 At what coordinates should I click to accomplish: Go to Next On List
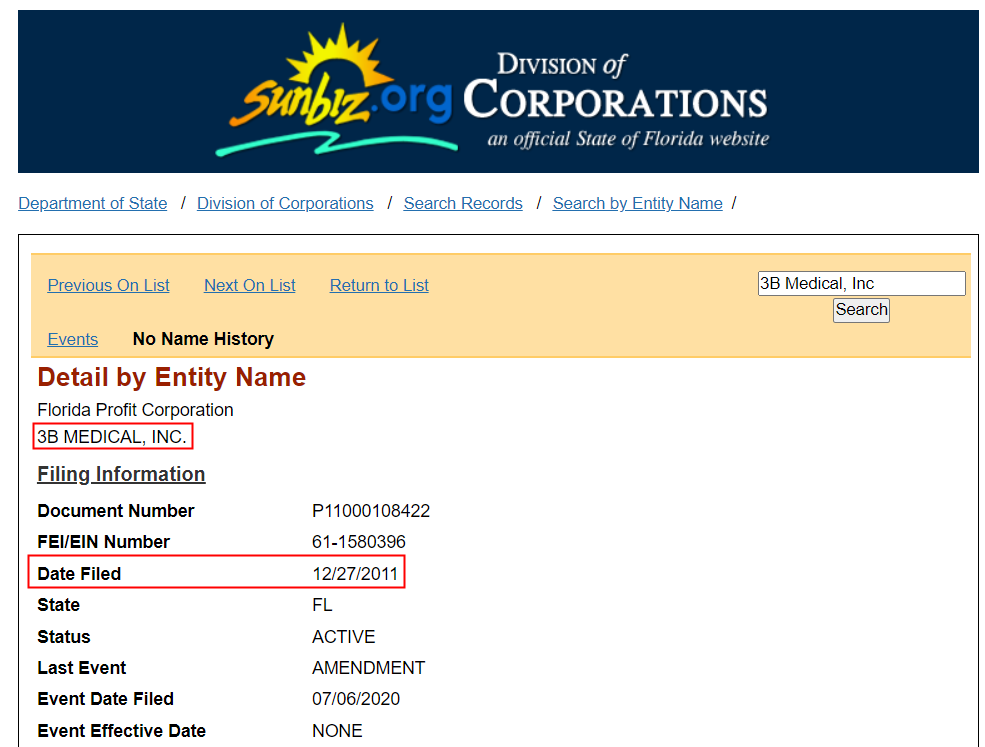tap(249, 285)
